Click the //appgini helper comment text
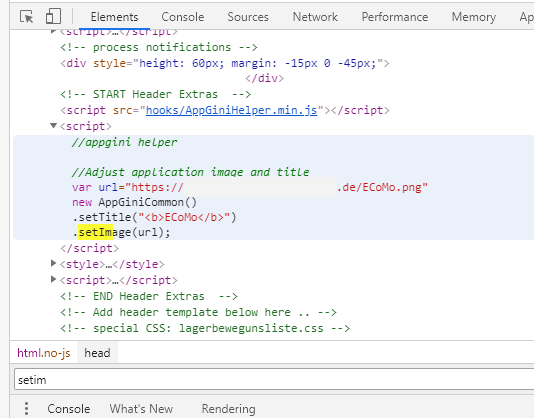 [x=125, y=142]
